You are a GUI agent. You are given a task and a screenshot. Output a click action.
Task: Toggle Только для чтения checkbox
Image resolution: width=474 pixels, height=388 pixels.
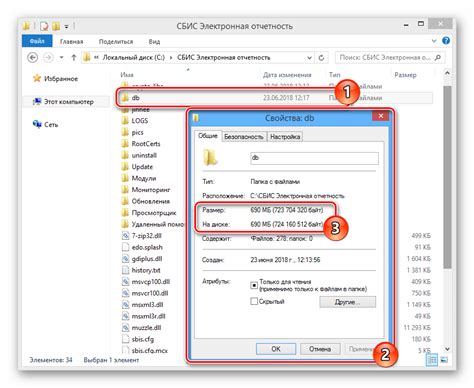tap(254, 285)
